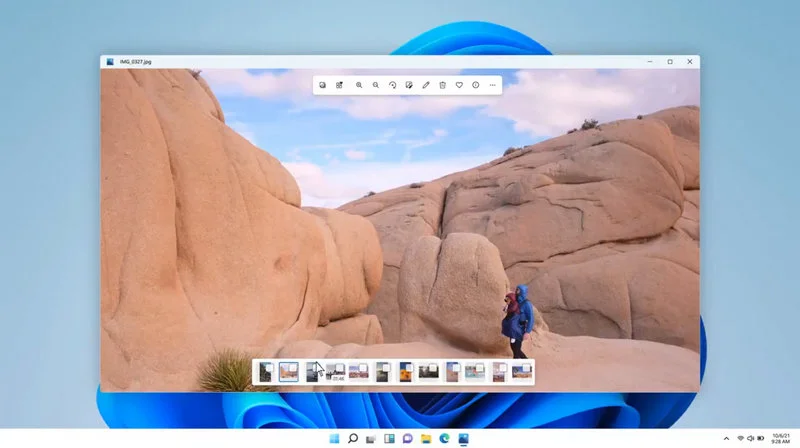
Task: Click the battery icon in the system tray
Action: click(761, 439)
